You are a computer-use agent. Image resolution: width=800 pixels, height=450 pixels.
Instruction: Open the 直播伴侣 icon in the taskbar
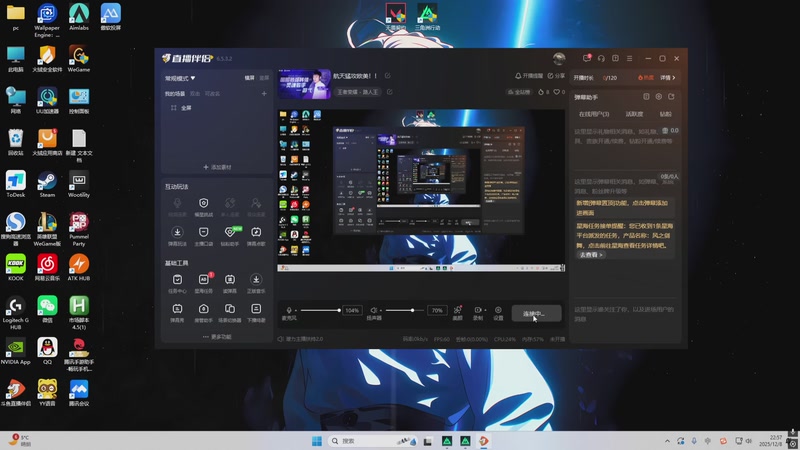pos(483,441)
